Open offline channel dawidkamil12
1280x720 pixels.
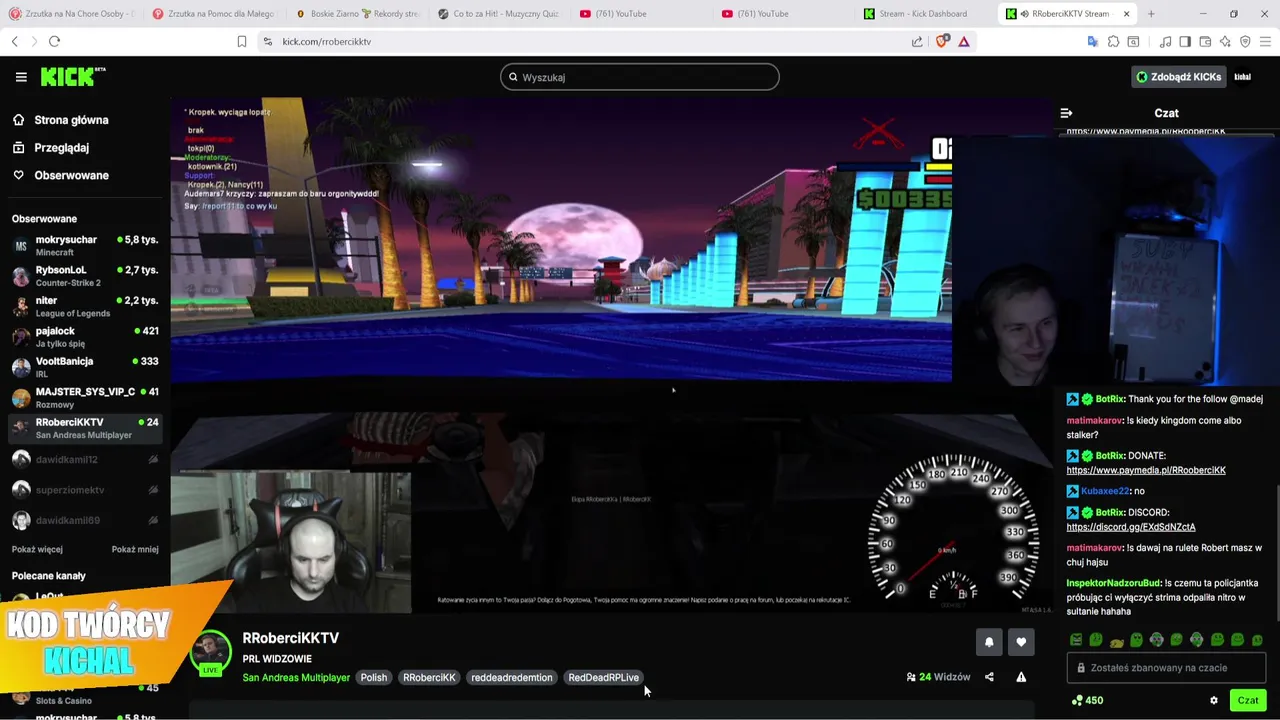(x=85, y=459)
